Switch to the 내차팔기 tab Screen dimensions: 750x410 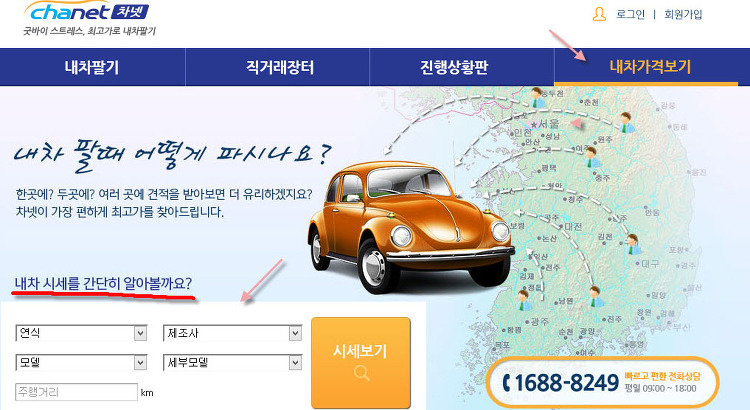(92, 68)
